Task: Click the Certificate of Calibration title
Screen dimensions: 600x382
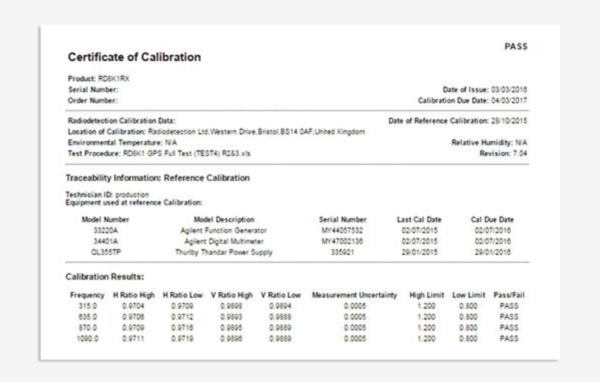Action: click(x=134, y=57)
